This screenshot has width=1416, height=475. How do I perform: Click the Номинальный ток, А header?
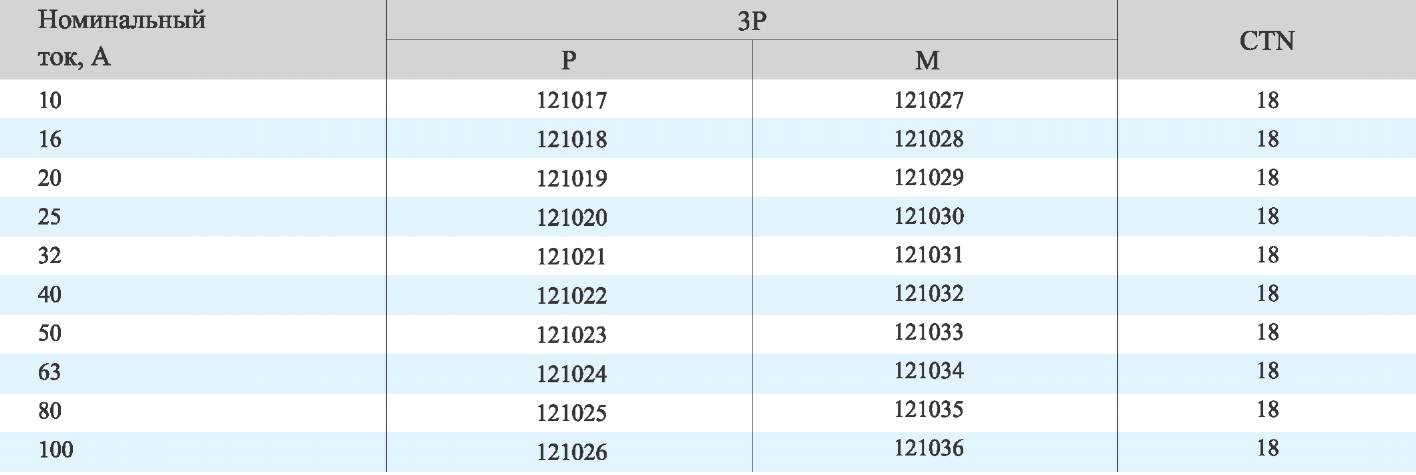[x=122, y=38]
